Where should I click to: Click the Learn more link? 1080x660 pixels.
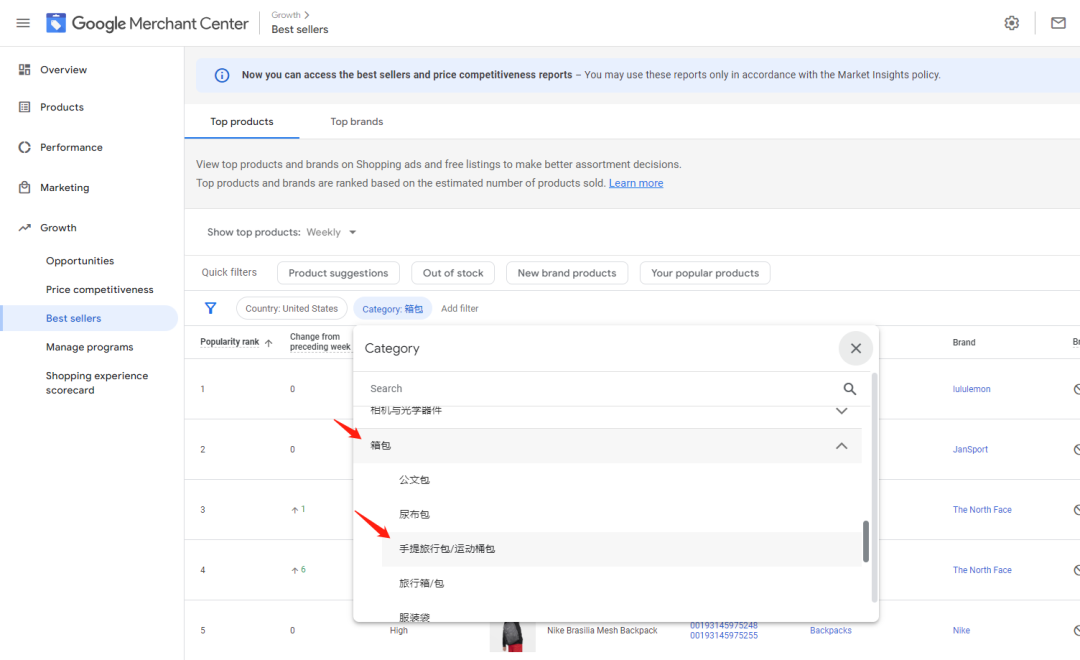[635, 183]
